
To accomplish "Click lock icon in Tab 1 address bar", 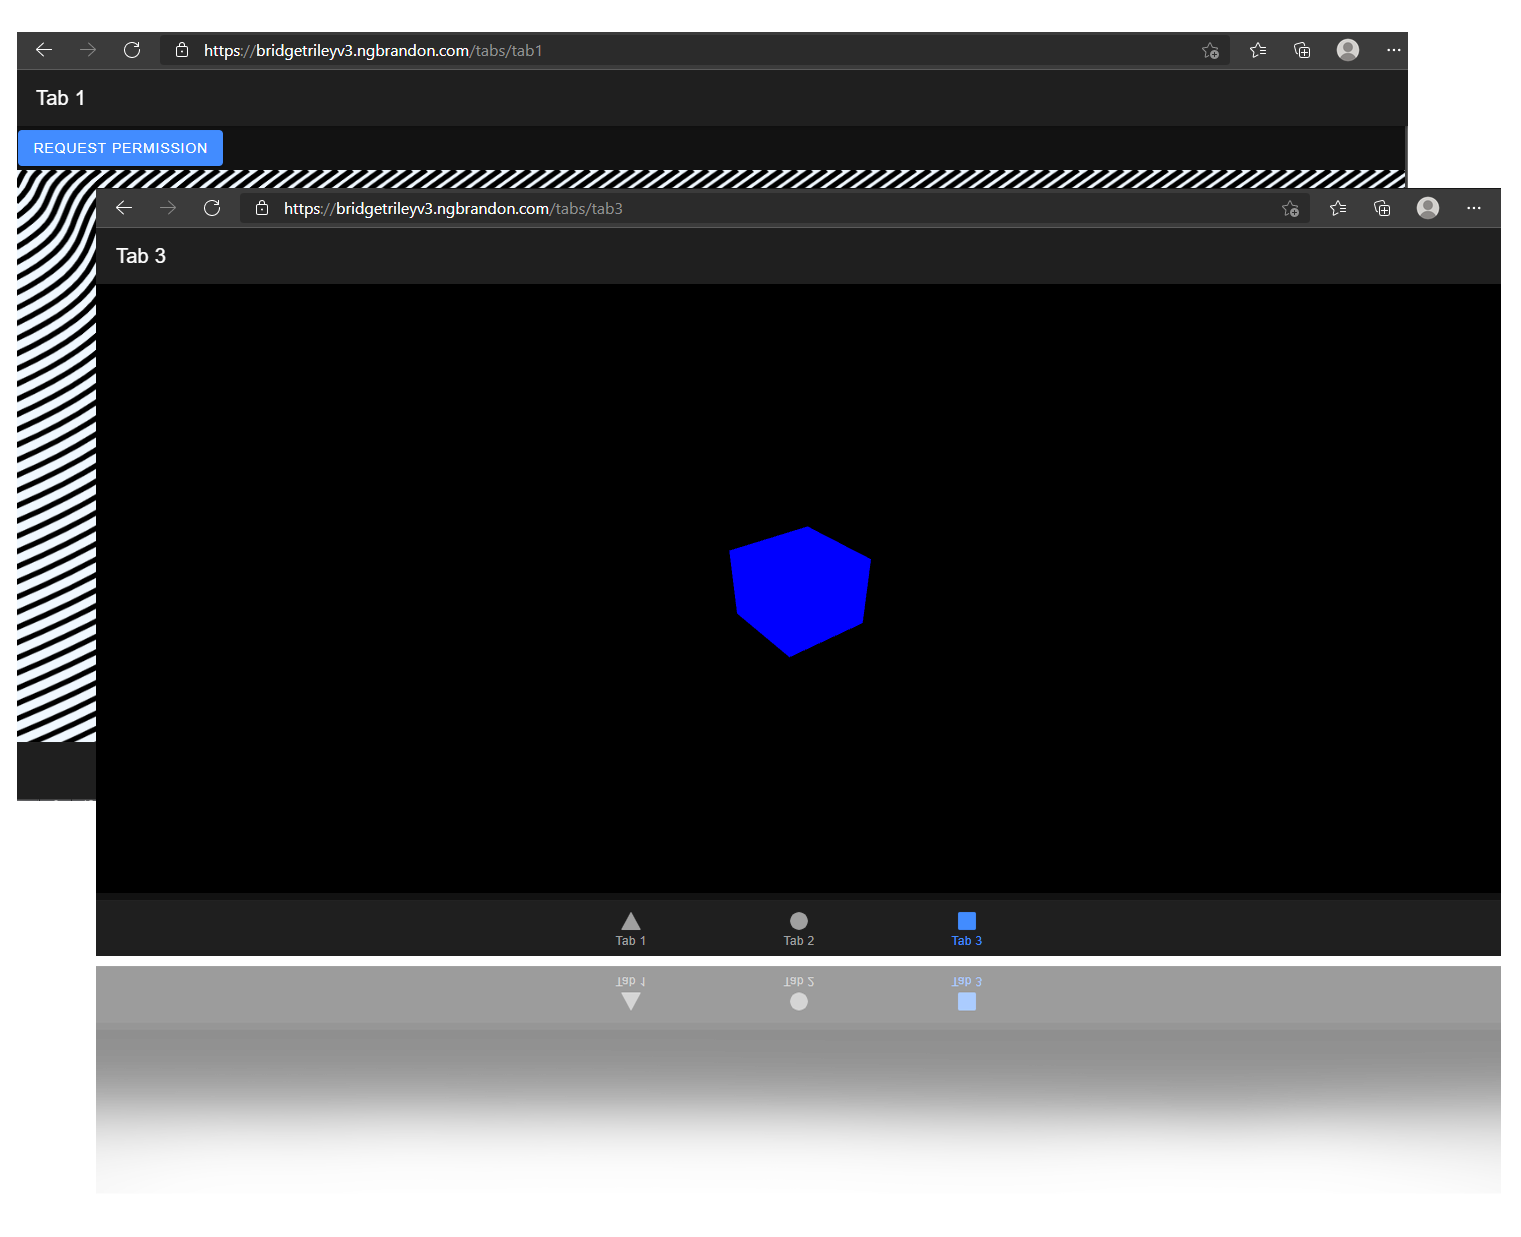I will coord(182,50).
